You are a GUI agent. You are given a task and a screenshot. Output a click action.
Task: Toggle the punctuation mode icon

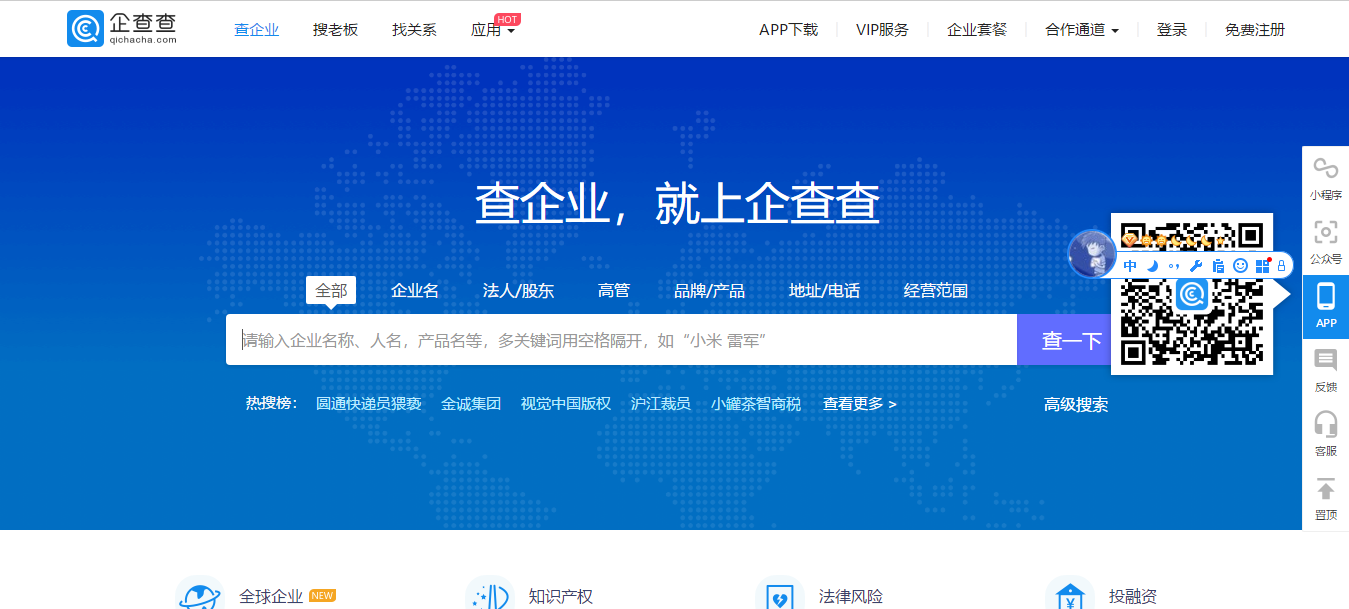pos(1174,266)
